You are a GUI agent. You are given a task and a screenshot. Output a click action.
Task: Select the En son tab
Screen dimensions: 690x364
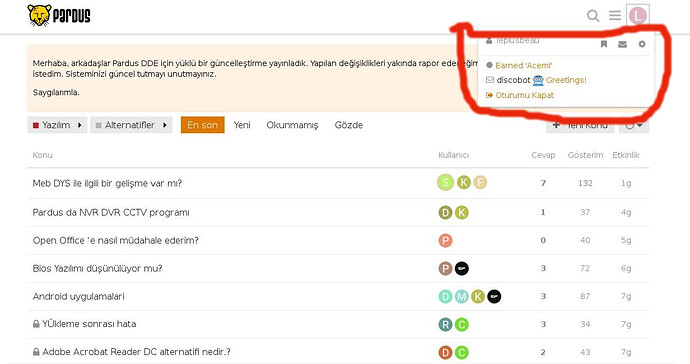pyautogui.click(x=202, y=125)
